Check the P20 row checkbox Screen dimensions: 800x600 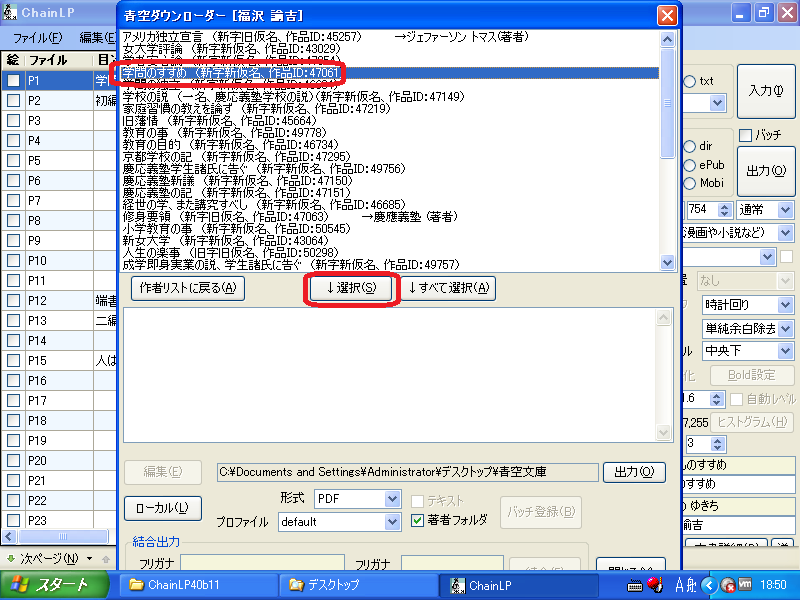click(13, 460)
